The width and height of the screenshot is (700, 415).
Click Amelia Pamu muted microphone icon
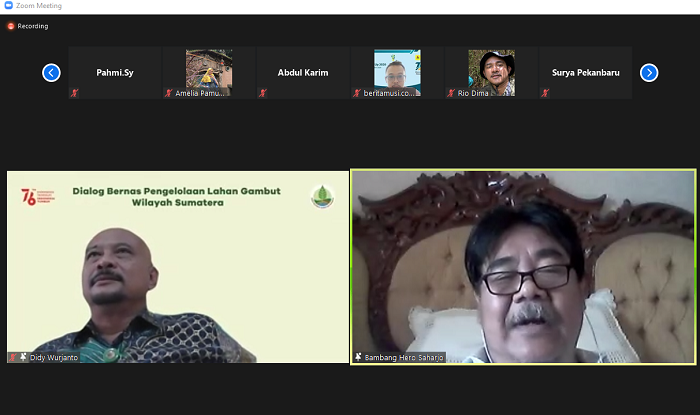pyautogui.click(x=168, y=93)
